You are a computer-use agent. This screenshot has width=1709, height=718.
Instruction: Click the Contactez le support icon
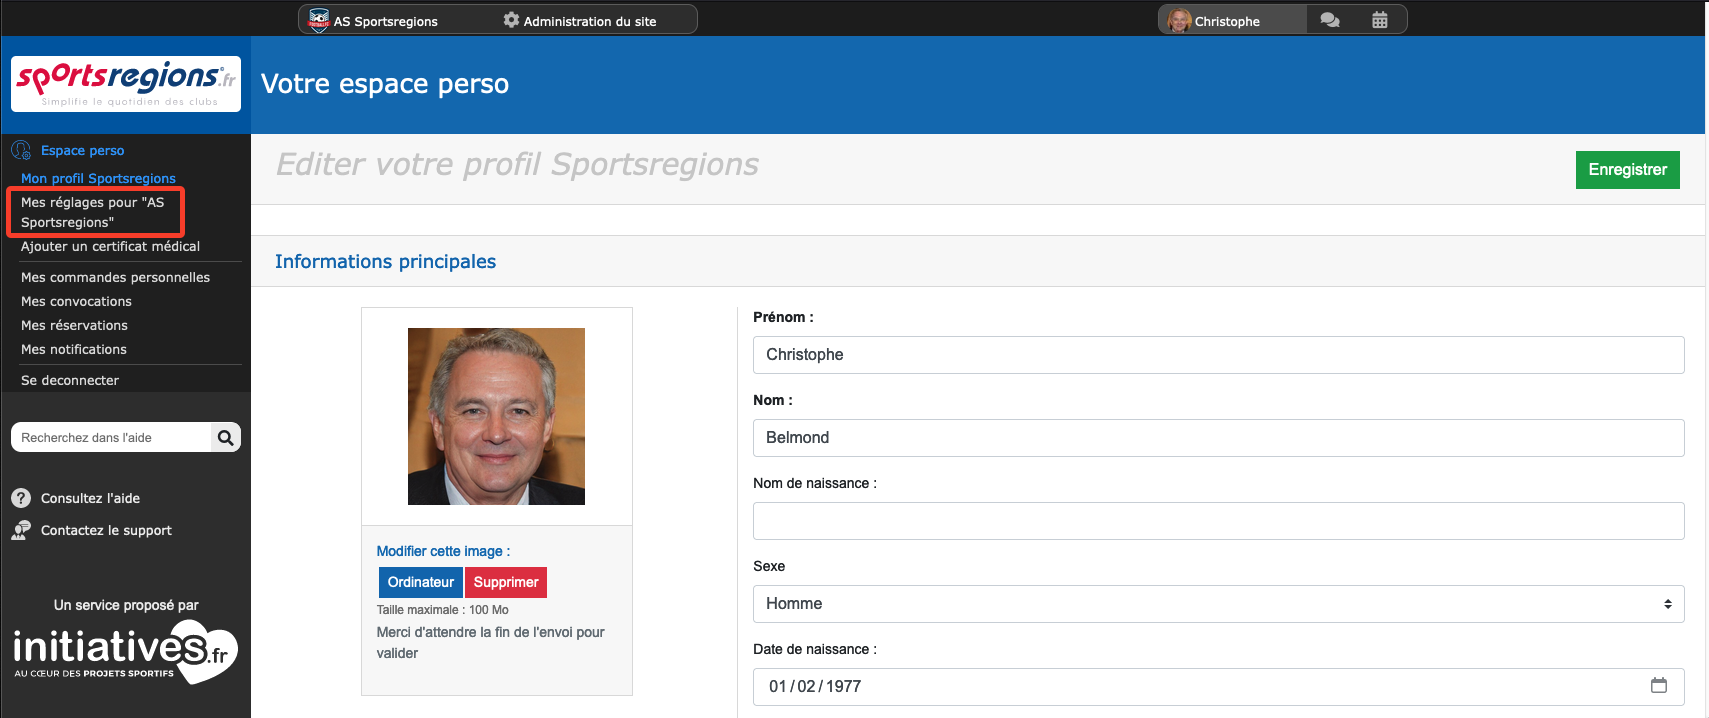coord(21,530)
